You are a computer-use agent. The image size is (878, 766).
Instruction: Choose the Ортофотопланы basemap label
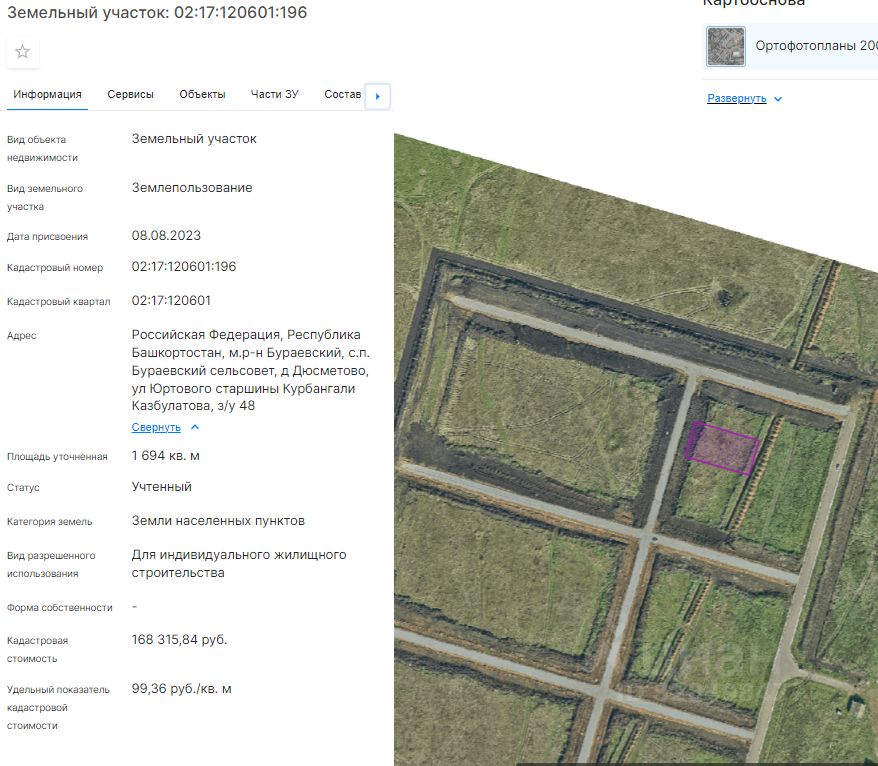816,46
